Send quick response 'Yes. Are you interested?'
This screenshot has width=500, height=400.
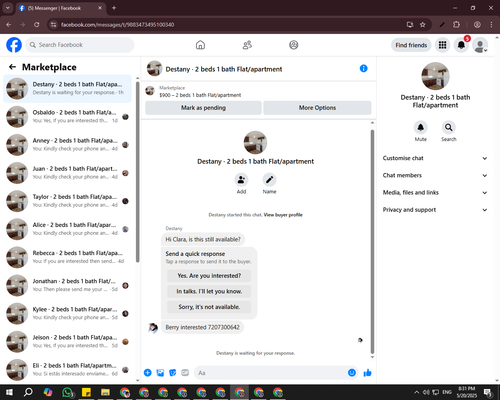[x=209, y=276]
